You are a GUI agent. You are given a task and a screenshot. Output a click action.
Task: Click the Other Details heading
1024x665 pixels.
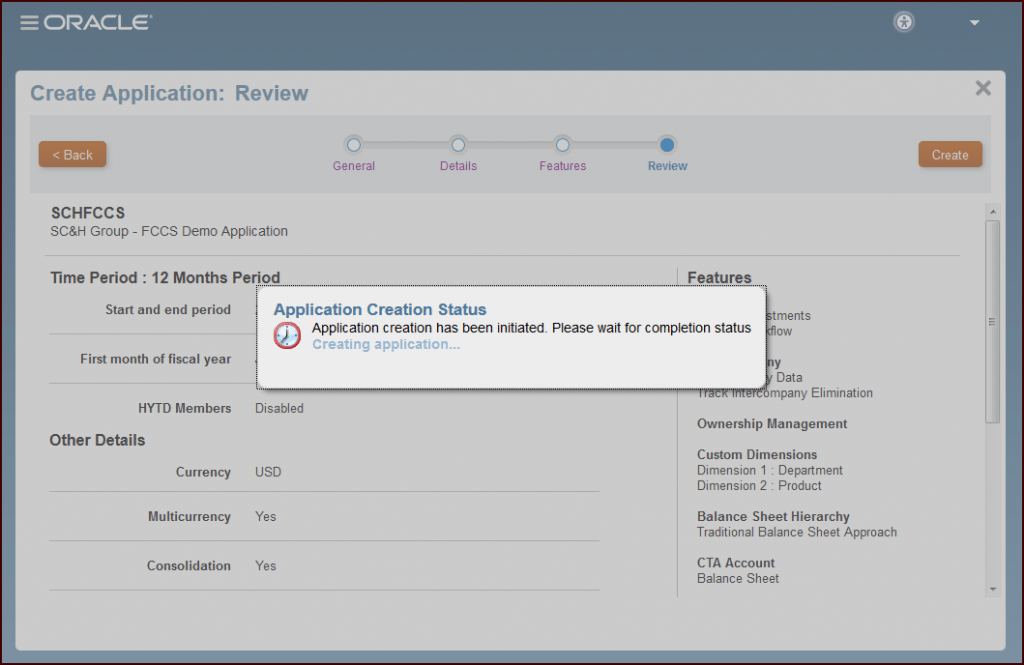tap(97, 440)
